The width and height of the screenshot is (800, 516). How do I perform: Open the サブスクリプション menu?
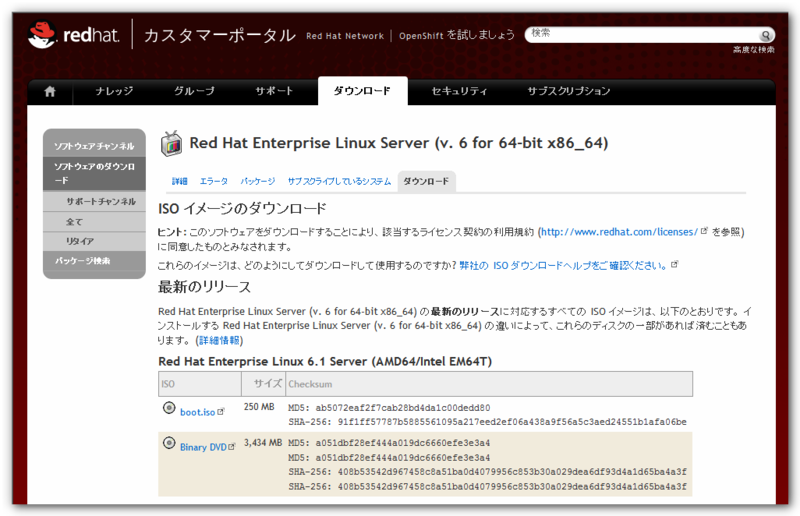568,91
